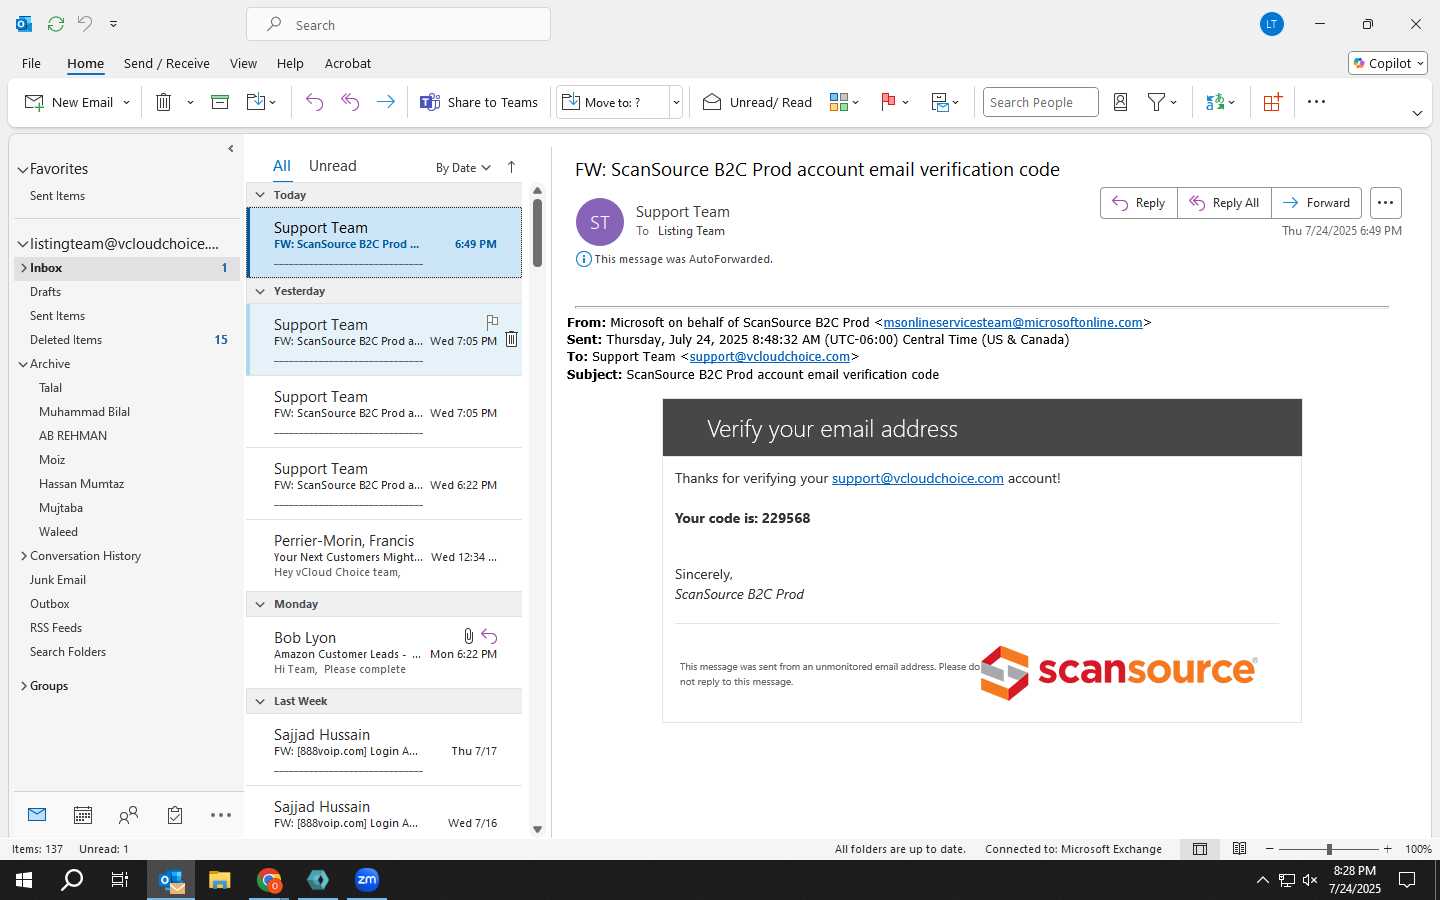Screen dimensions: 1440x900
Task: Open the View tab
Action: pyautogui.click(x=243, y=63)
